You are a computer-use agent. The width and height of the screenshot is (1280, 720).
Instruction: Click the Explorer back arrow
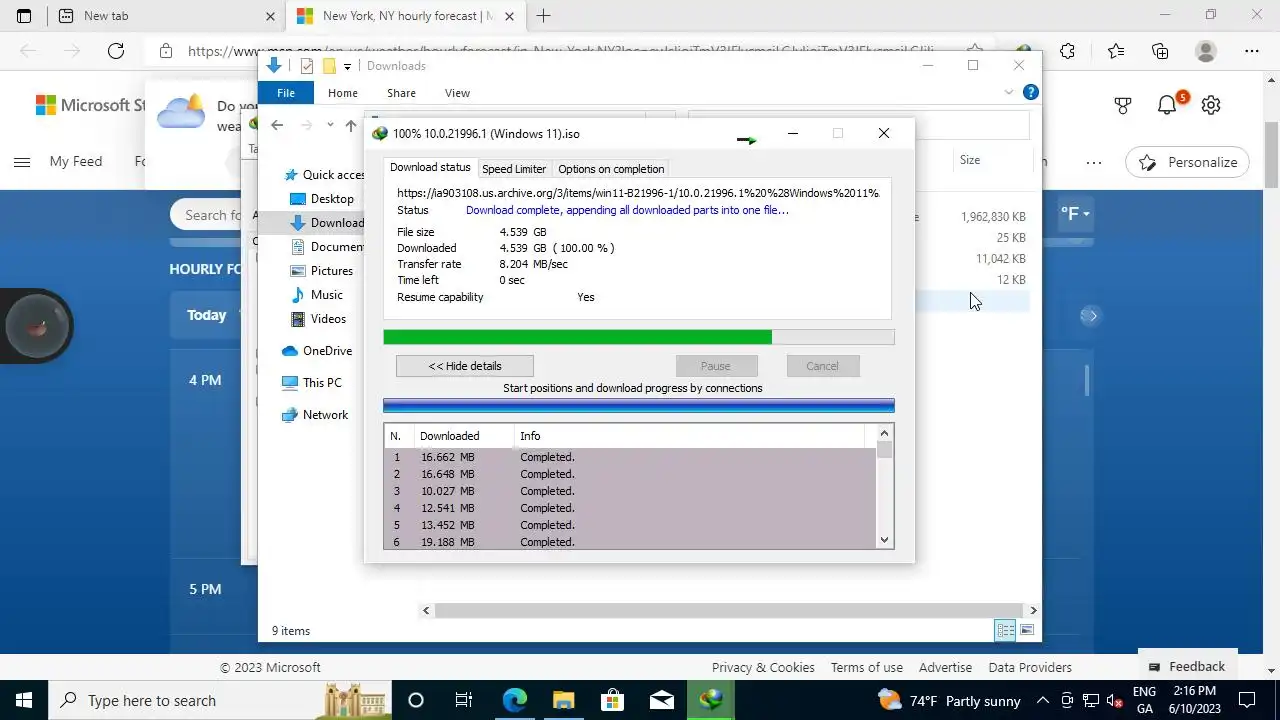click(x=277, y=125)
